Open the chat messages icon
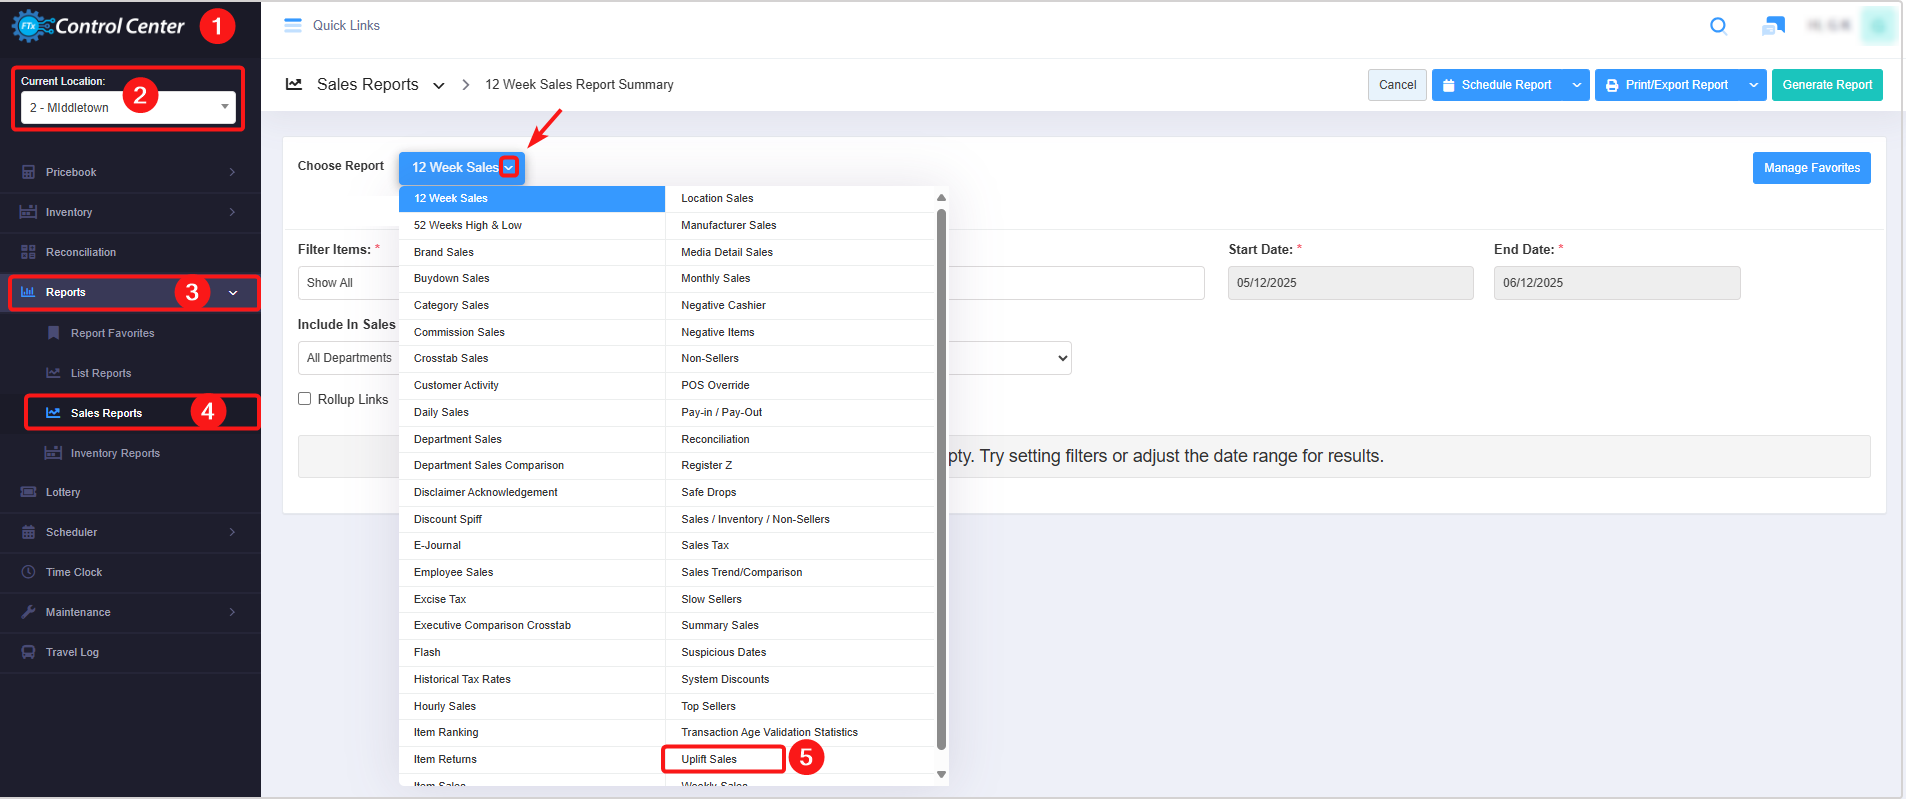This screenshot has height=799, width=1906. tap(1773, 26)
